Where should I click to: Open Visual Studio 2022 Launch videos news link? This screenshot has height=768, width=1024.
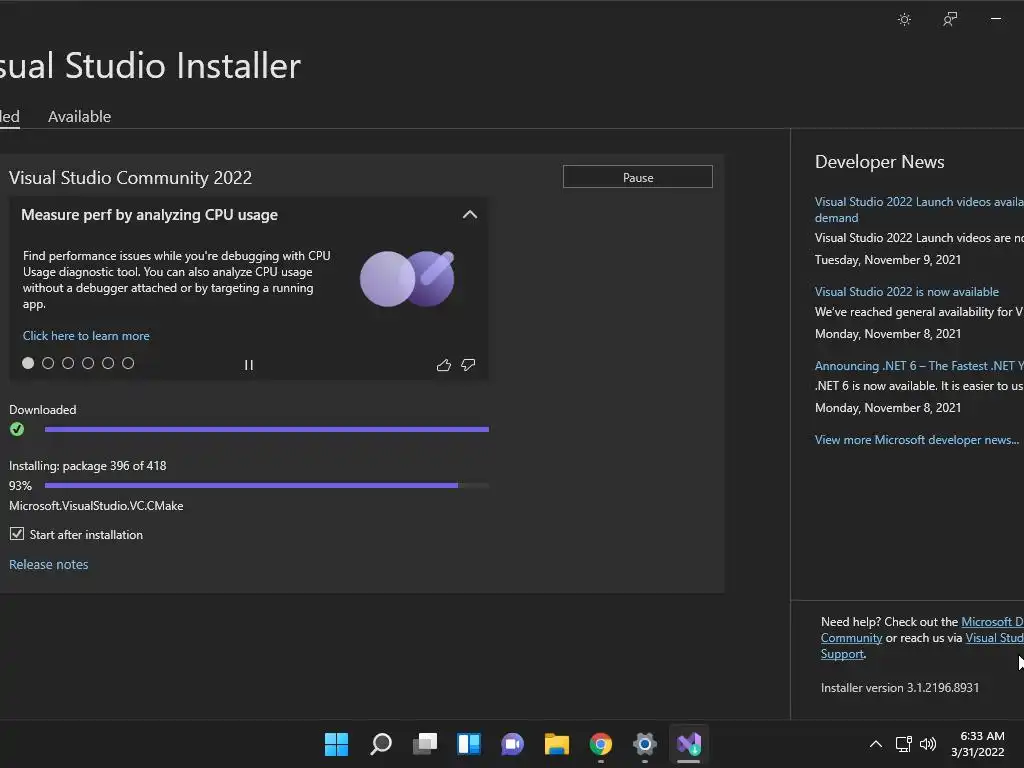[x=918, y=210]
